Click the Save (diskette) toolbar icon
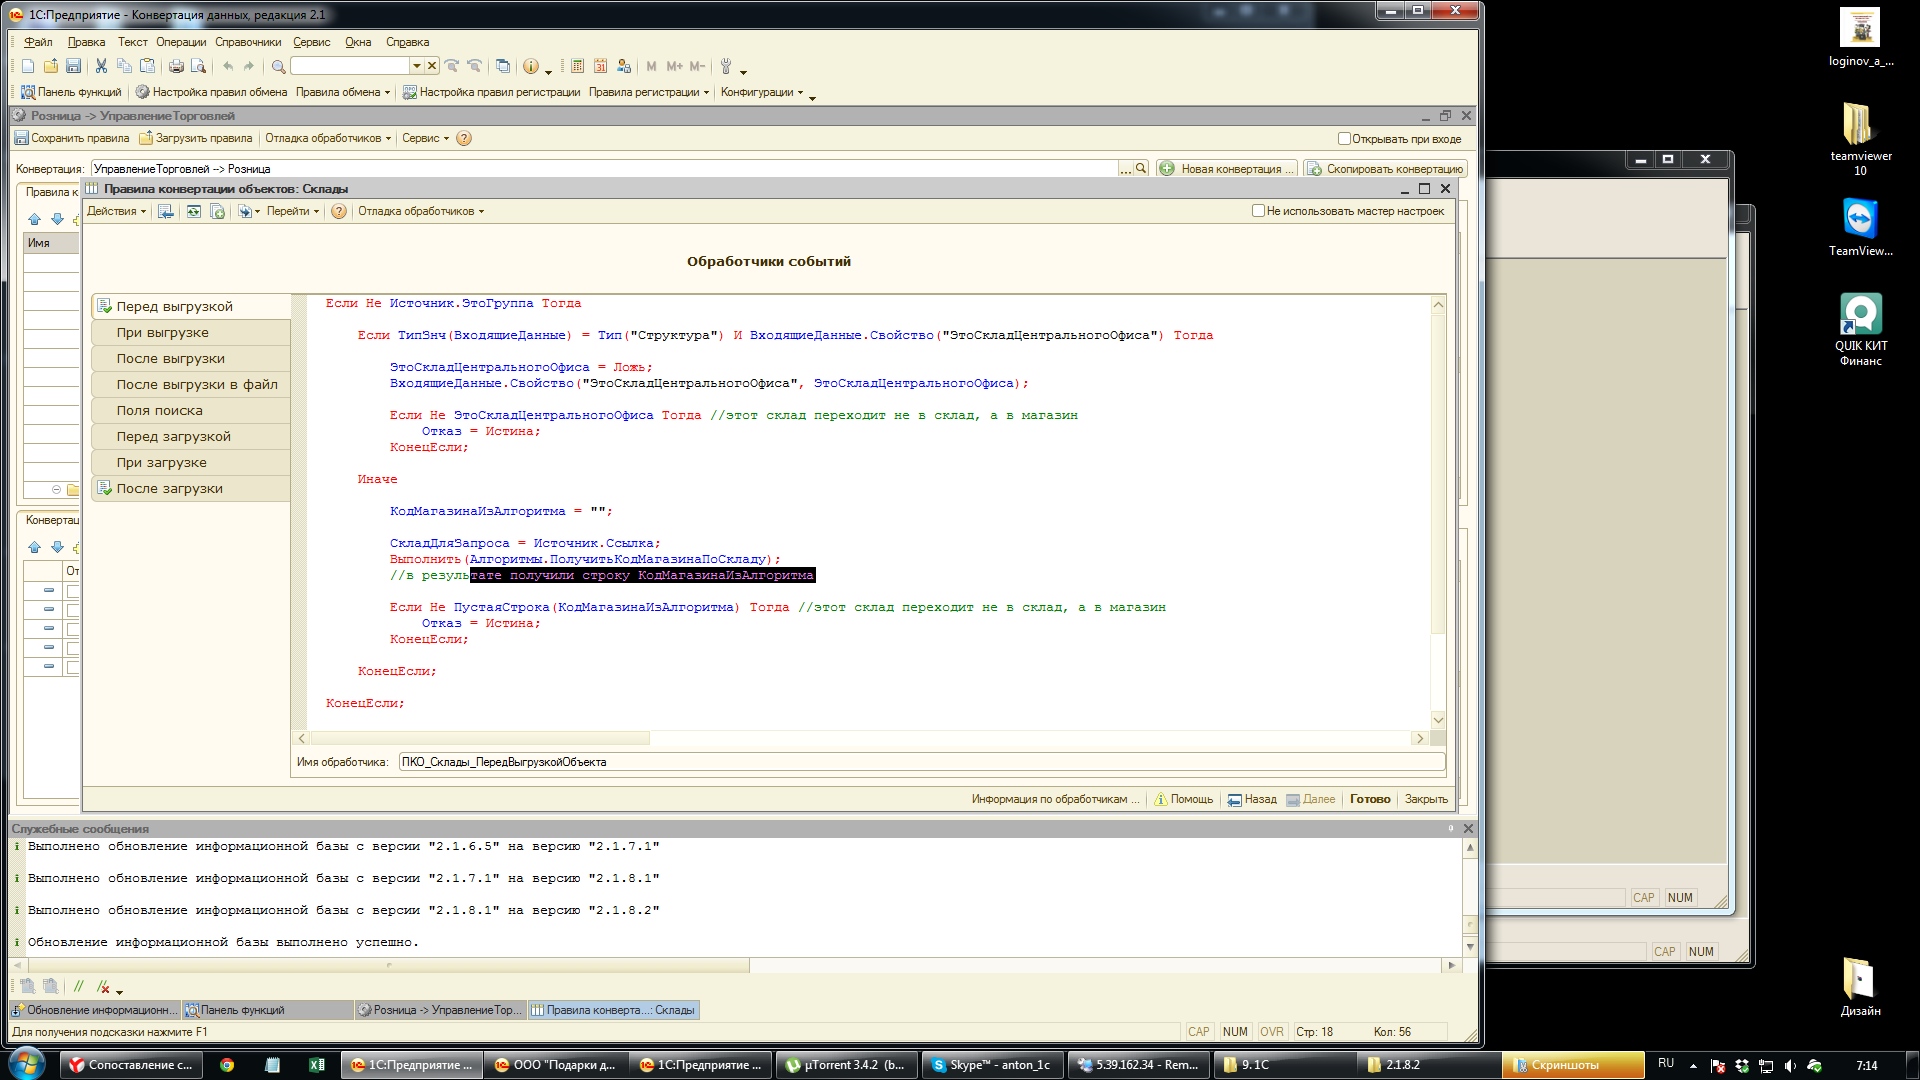 click(x=74, y=66)
